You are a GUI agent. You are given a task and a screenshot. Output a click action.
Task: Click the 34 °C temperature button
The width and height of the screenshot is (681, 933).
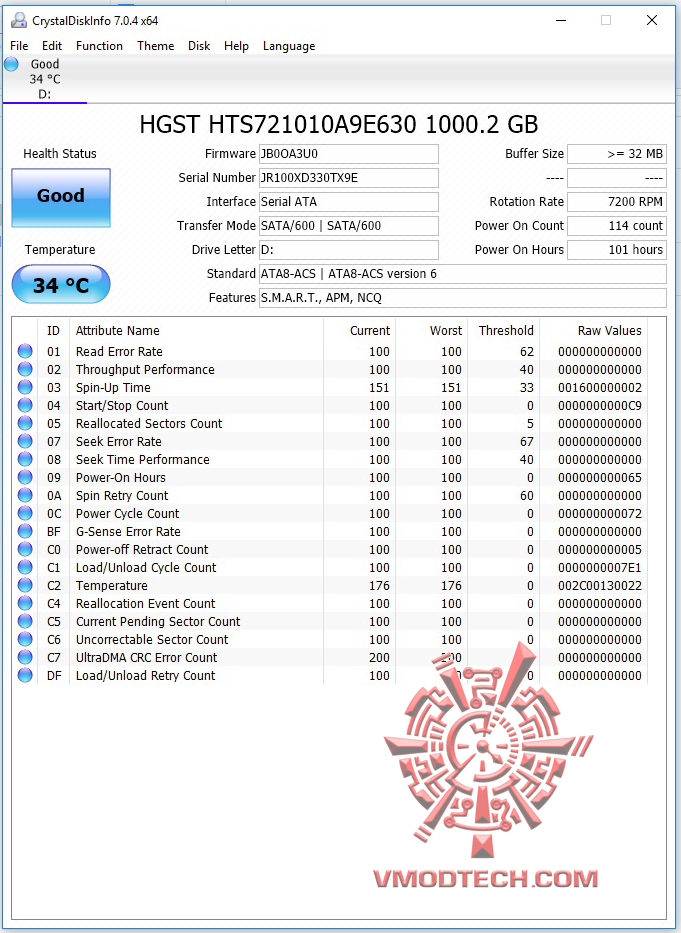(61, 284)
